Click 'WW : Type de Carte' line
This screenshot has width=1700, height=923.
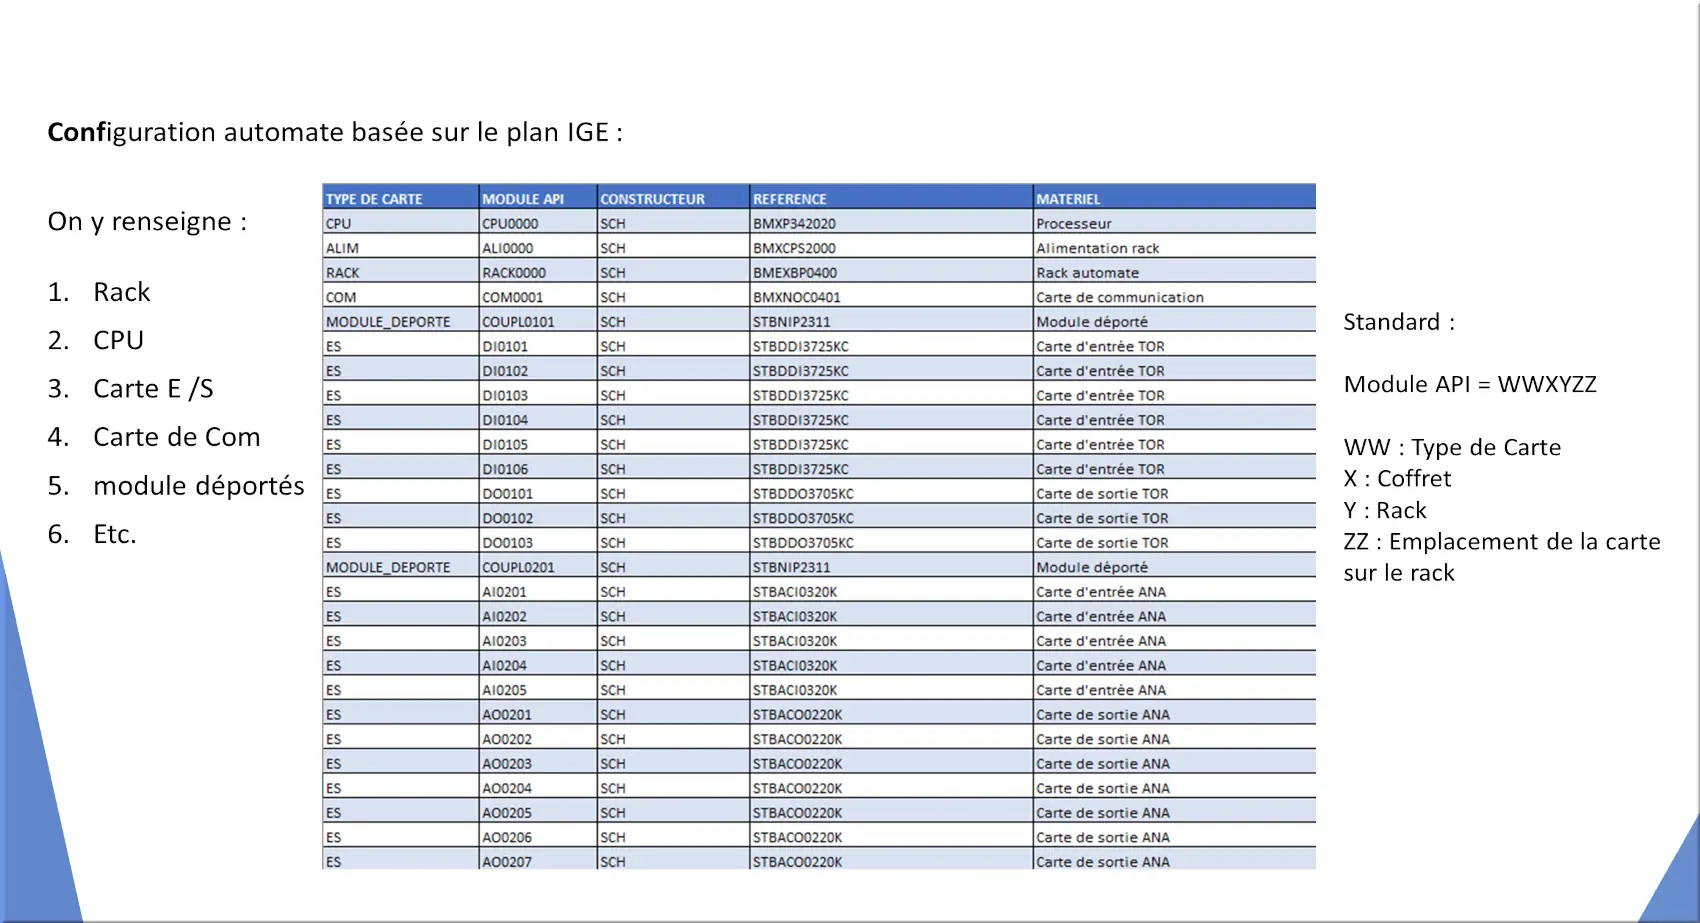1452,447
